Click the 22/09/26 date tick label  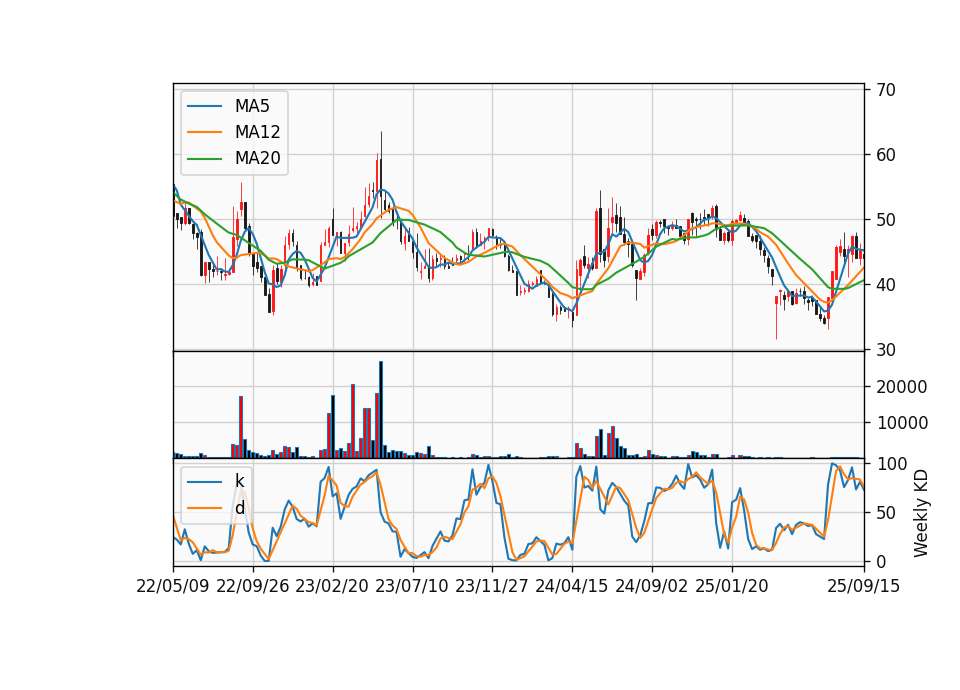click(x=253, y=586)
